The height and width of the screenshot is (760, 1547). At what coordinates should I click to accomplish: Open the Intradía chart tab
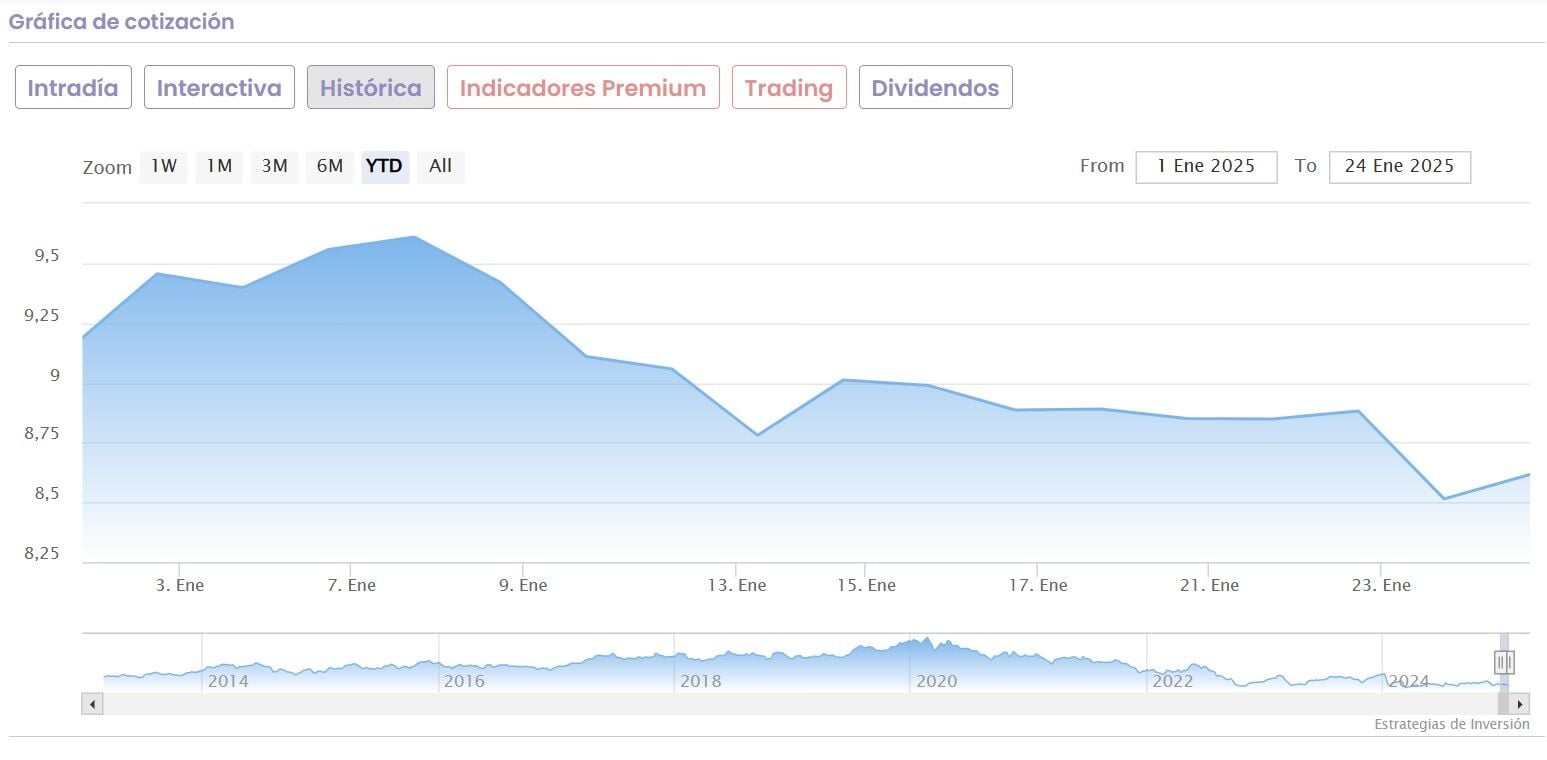73,88
